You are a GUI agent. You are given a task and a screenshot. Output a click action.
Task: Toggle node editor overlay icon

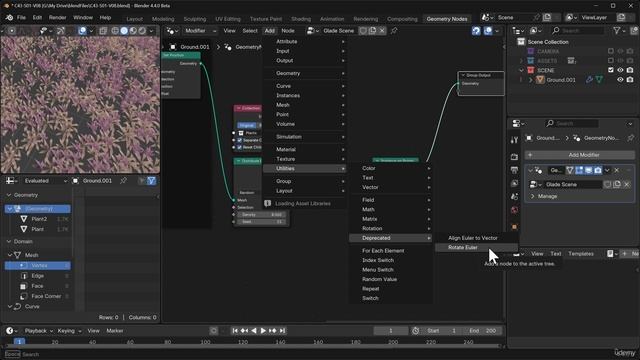(x=488, y=31)
